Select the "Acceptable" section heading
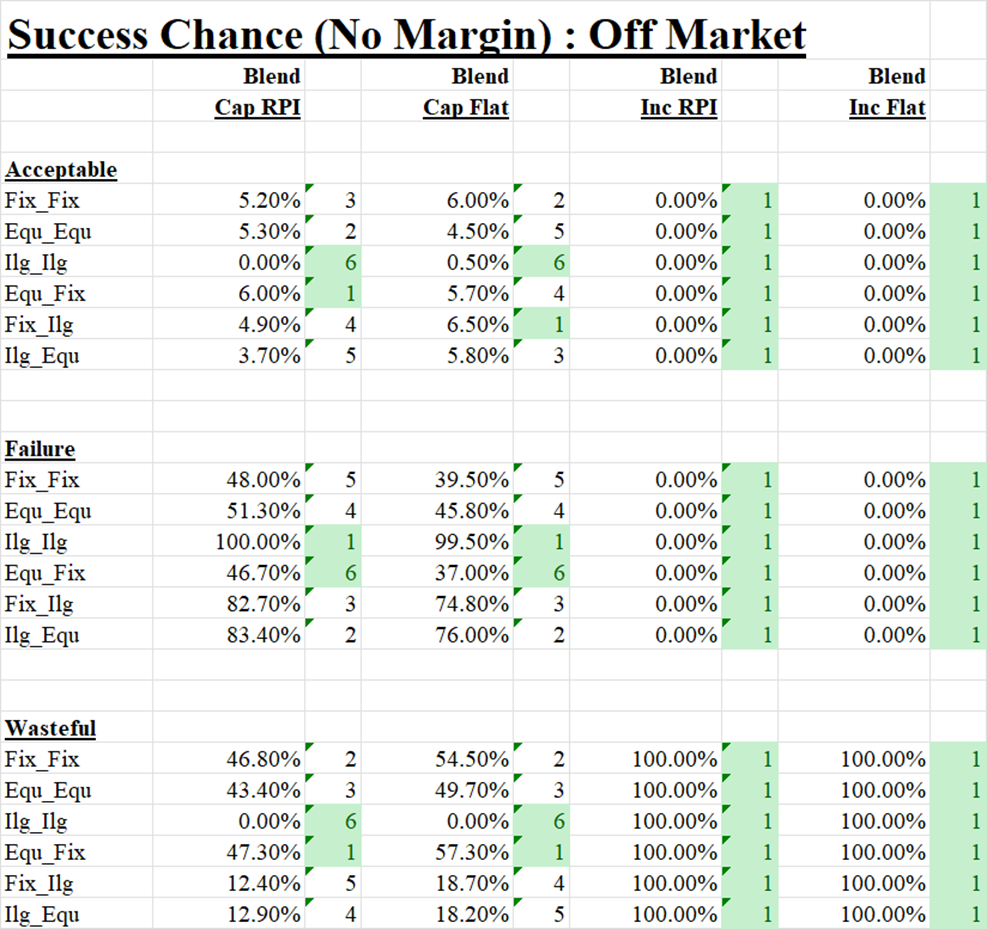 pyautogui.click(x=60, y=169)
